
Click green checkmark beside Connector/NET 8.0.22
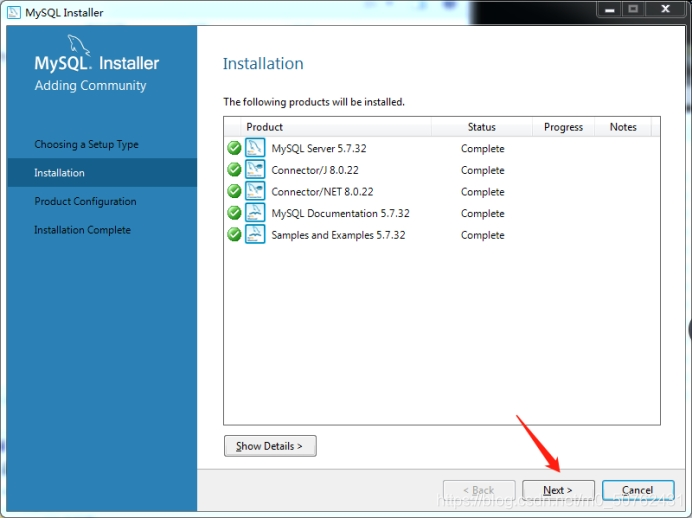pos(234,191)
